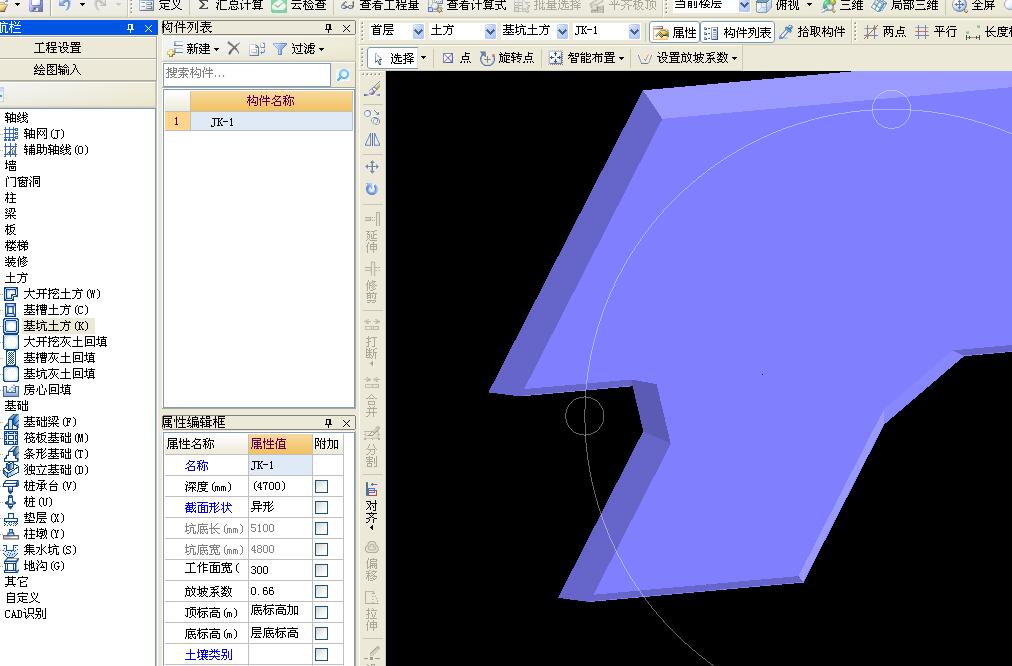Viewport: 1012px width, 666px height.
Task: Open the JK-1 component dropdown
Action: click(634, 31)
